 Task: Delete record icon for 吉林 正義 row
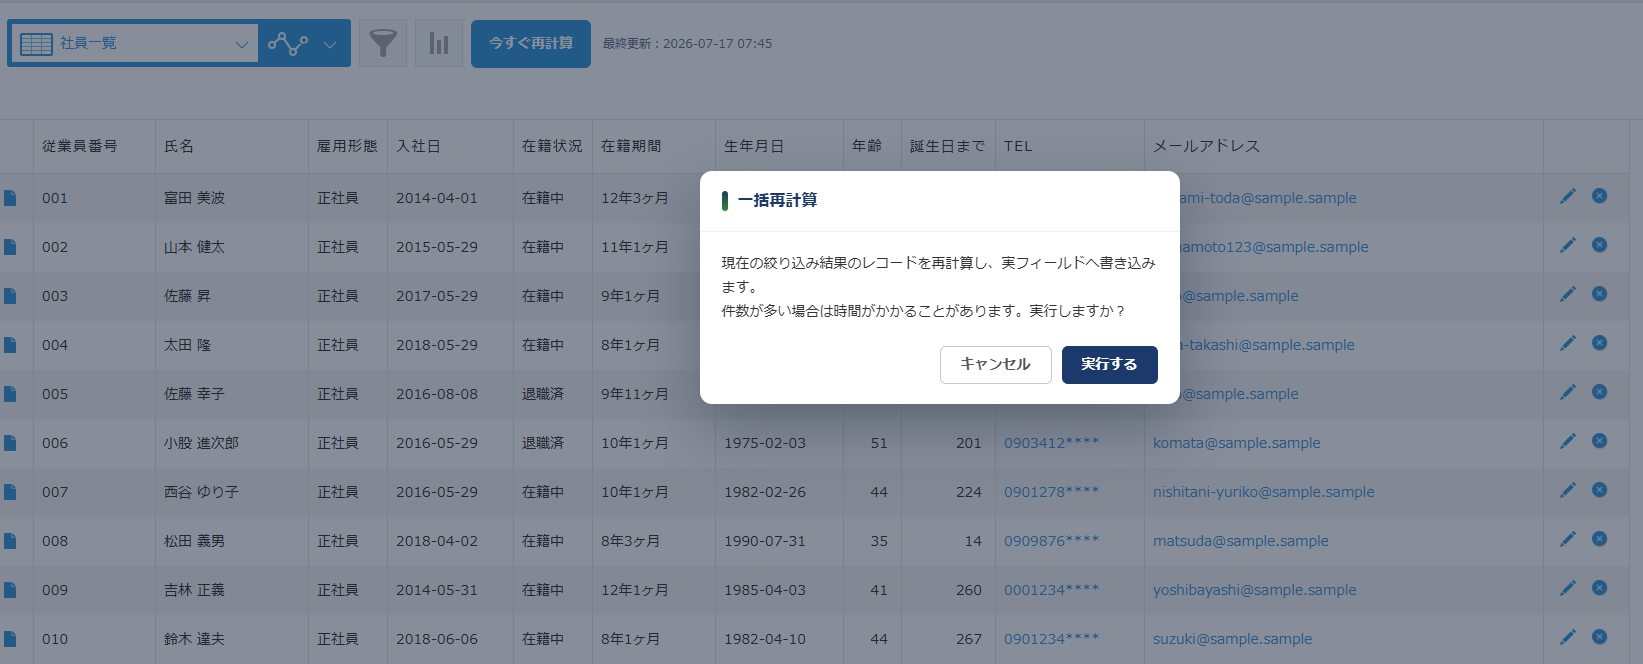[1600, 588]
